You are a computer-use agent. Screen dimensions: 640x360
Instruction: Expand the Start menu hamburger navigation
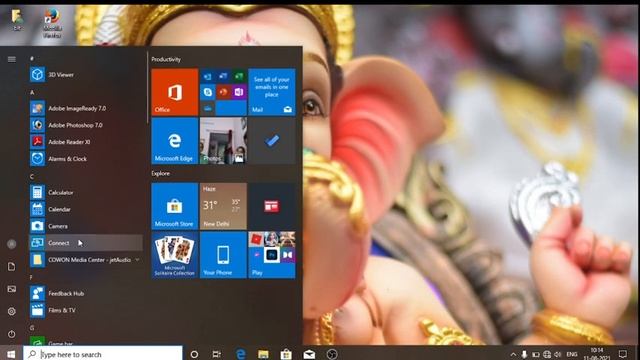tap(11, 59)
